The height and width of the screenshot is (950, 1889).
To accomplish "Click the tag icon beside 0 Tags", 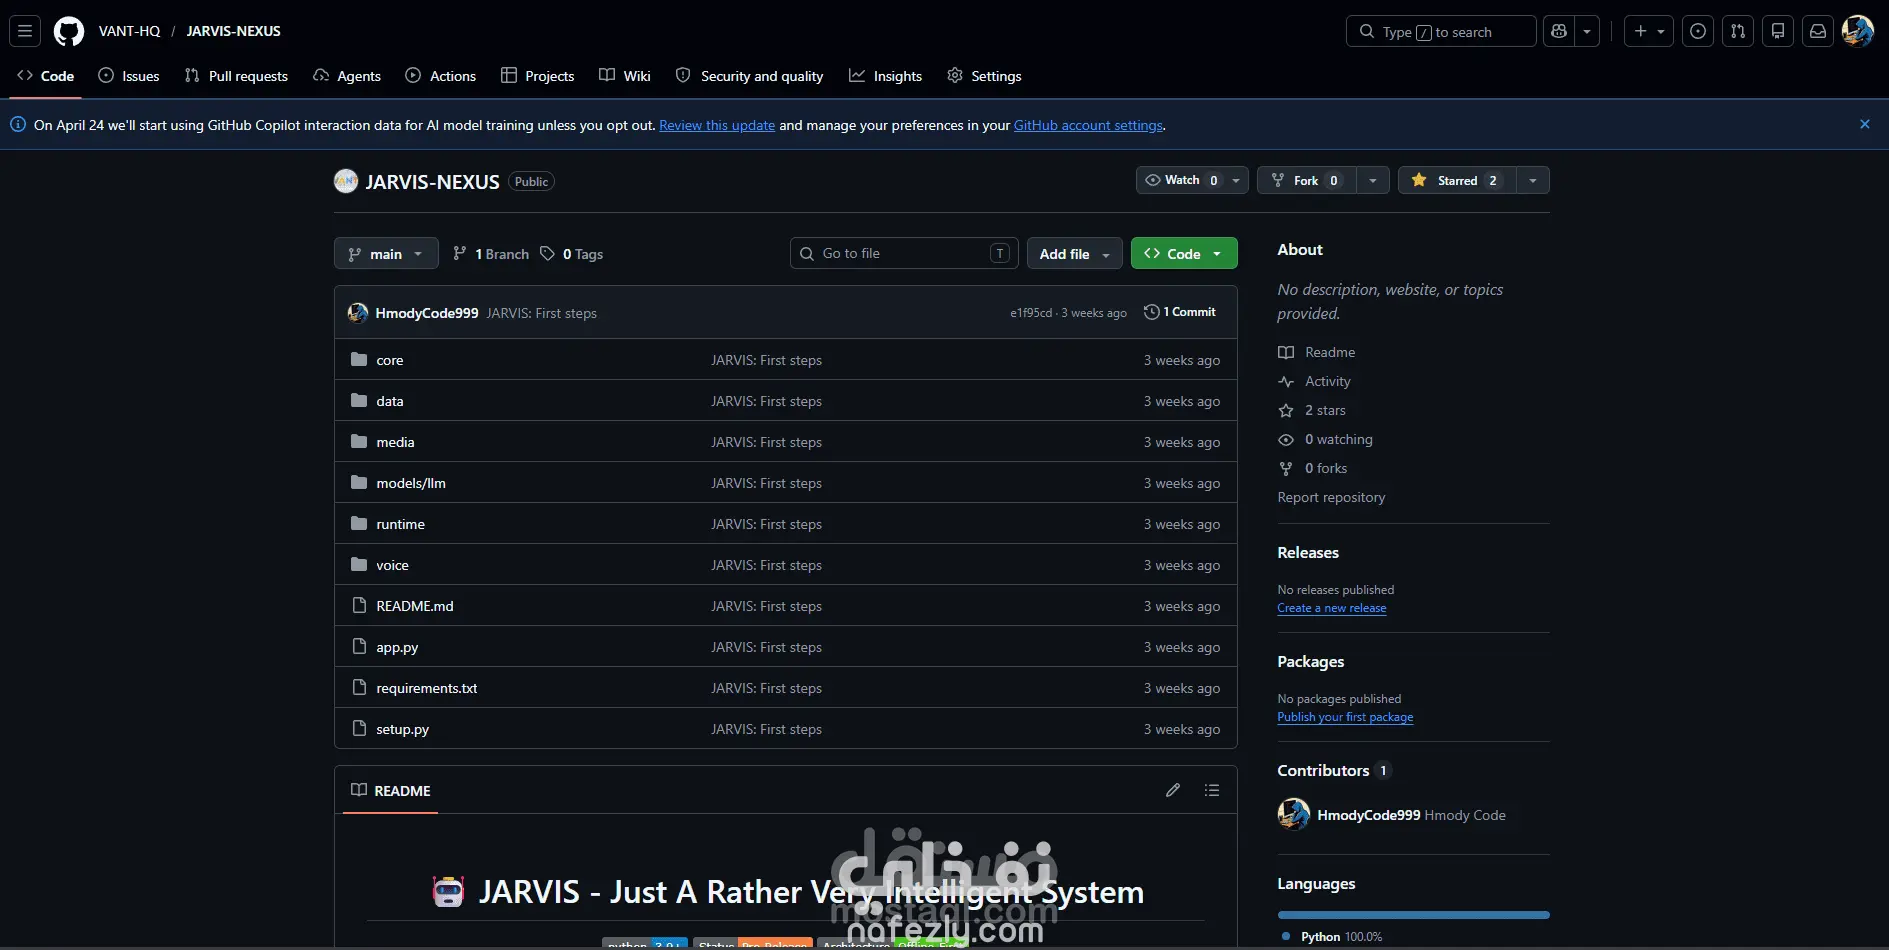I will pos(547,253).
